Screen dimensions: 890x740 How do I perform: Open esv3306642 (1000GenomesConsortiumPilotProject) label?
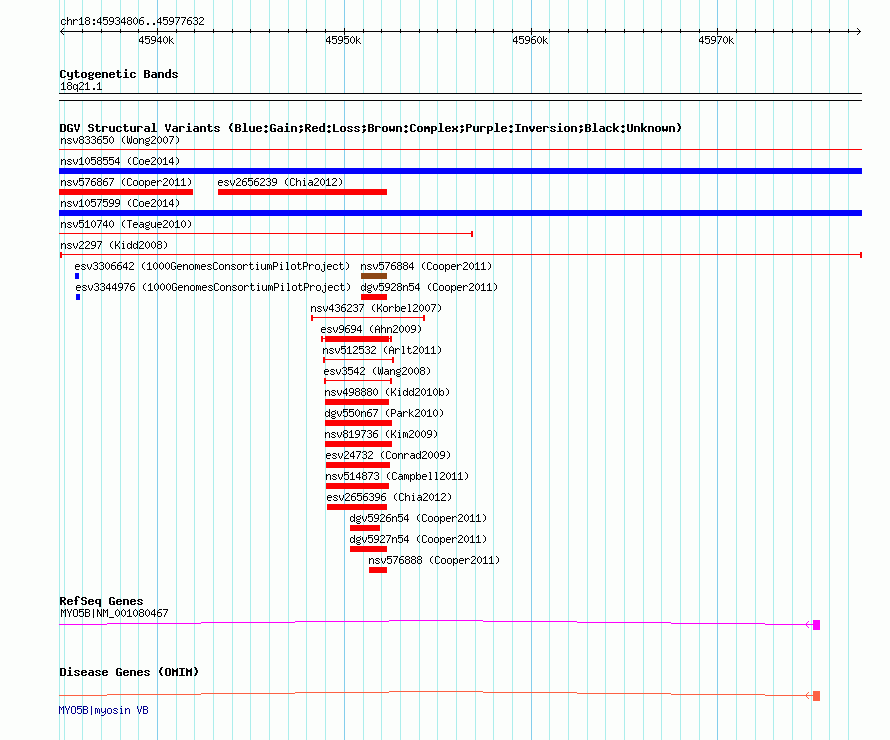212,266
